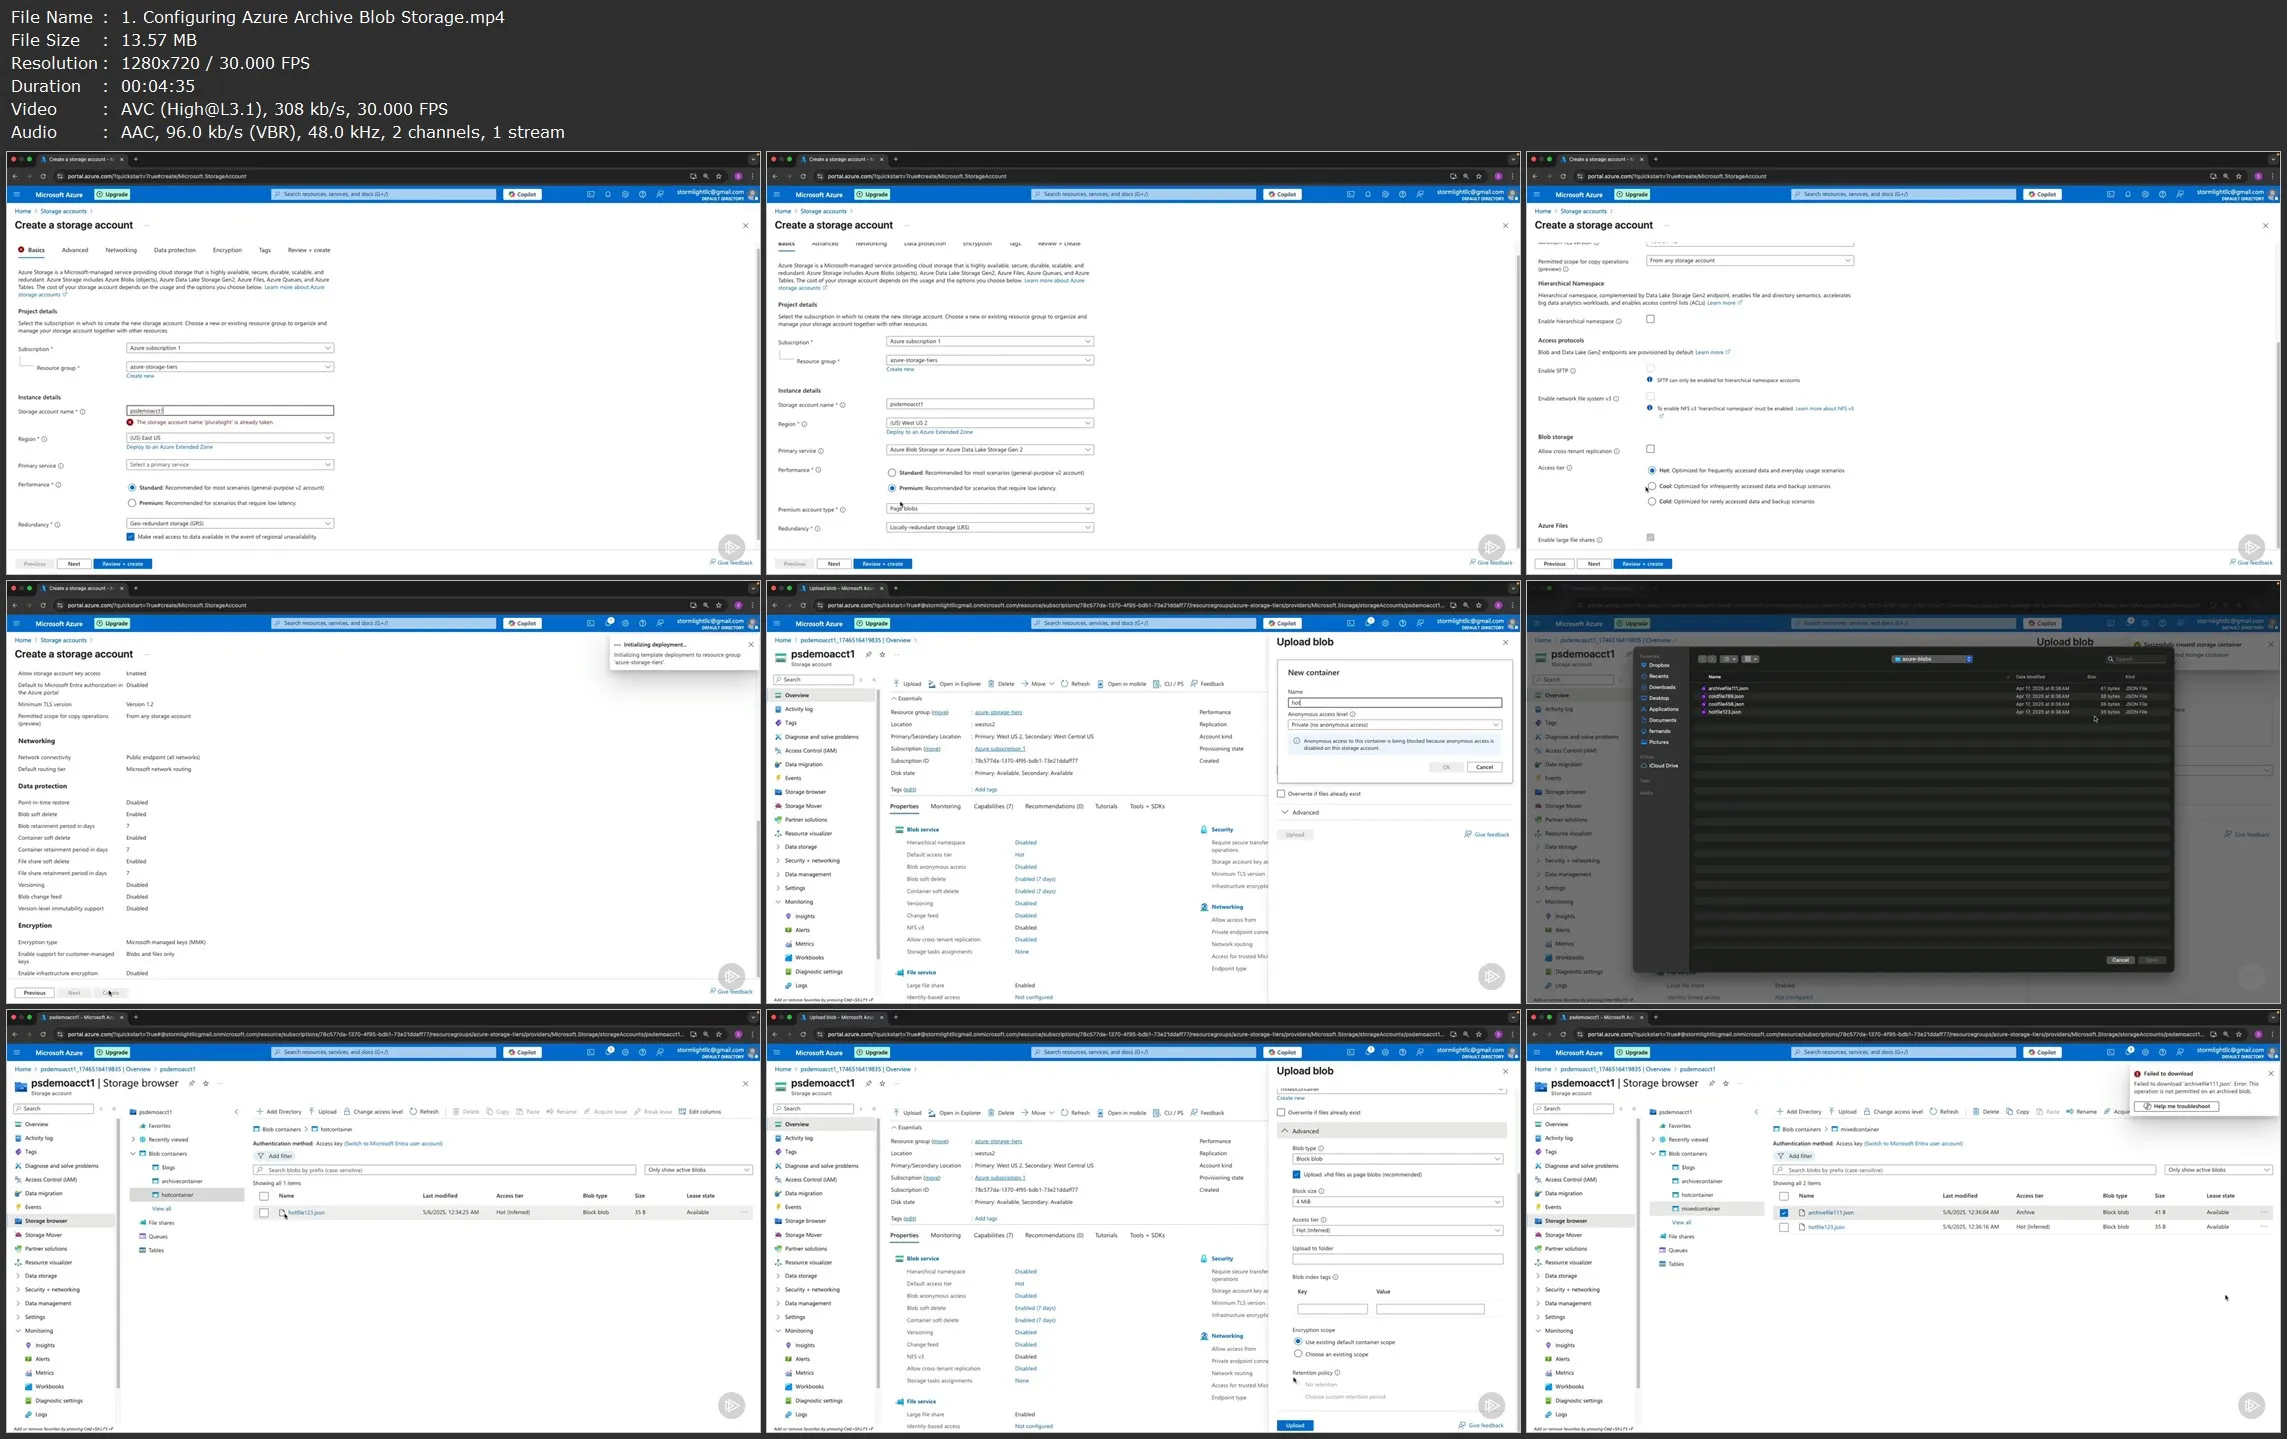2287x1439 pixels.
Task: Click the Enable SFTP info icon
Action: pos(1573,371)
